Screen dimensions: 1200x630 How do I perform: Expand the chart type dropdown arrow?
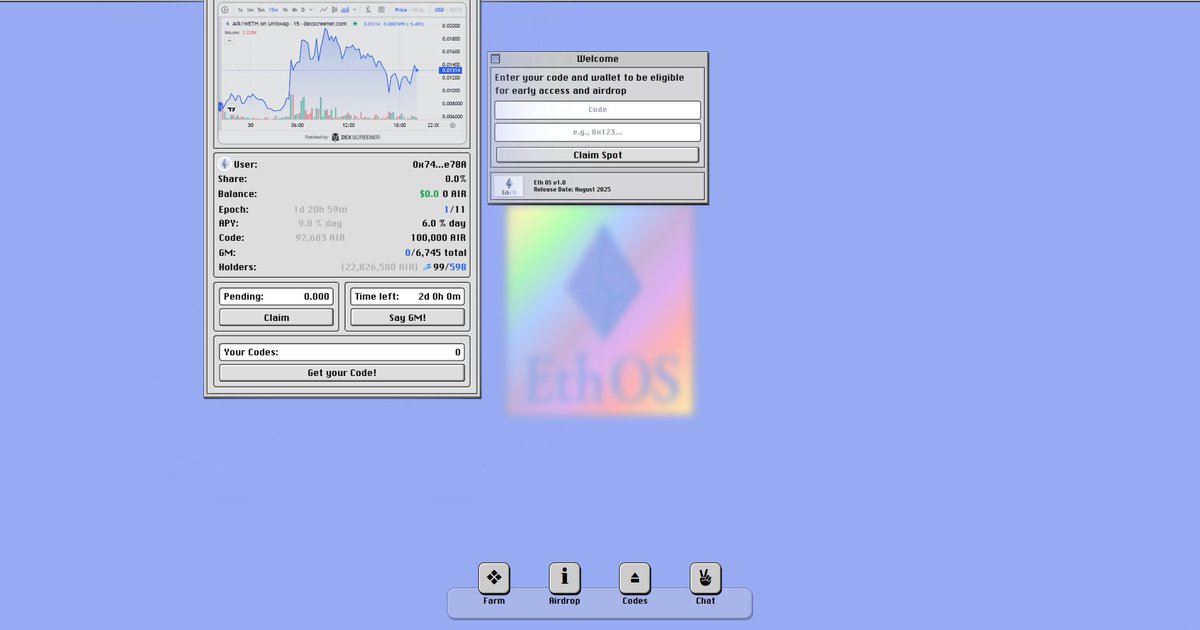click(355, 10)
